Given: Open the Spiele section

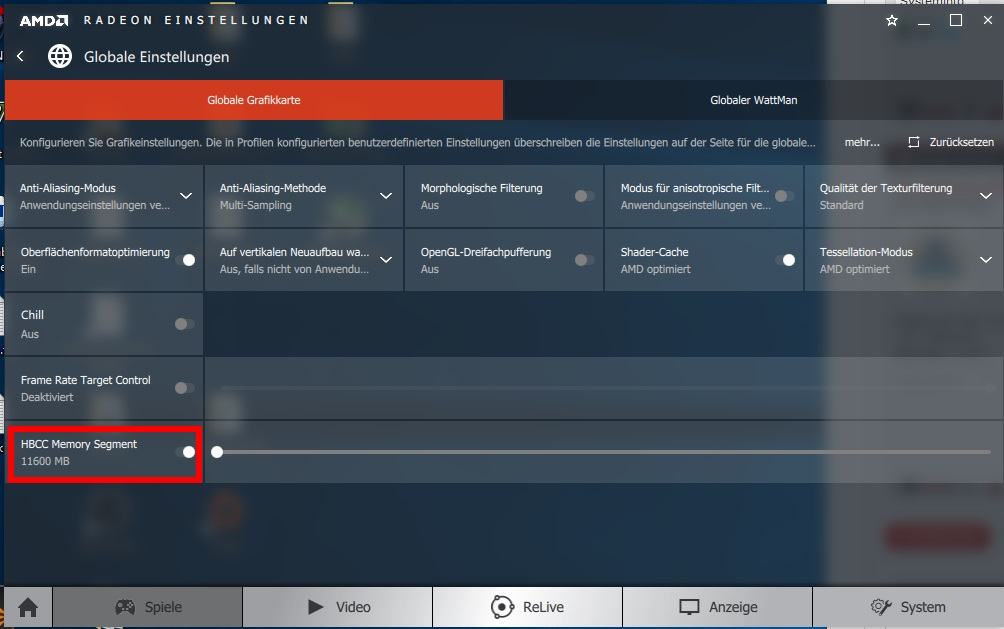Looking at the screenshot, I should coord(147,607).
